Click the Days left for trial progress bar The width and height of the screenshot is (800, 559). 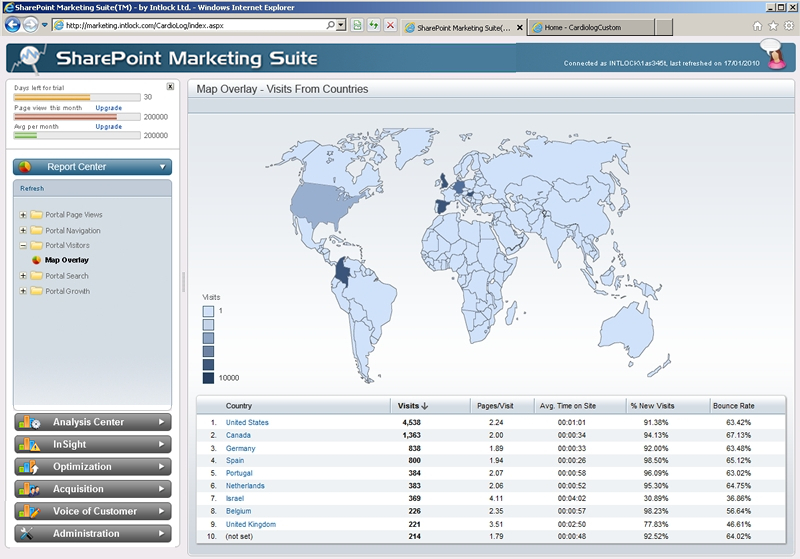pyautogui.click(x=77, y=97)
